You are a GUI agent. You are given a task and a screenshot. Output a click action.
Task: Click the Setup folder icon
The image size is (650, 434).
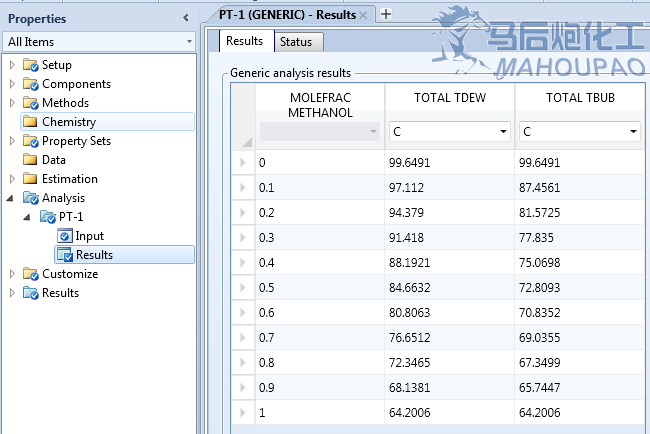[x=30, y=65]
